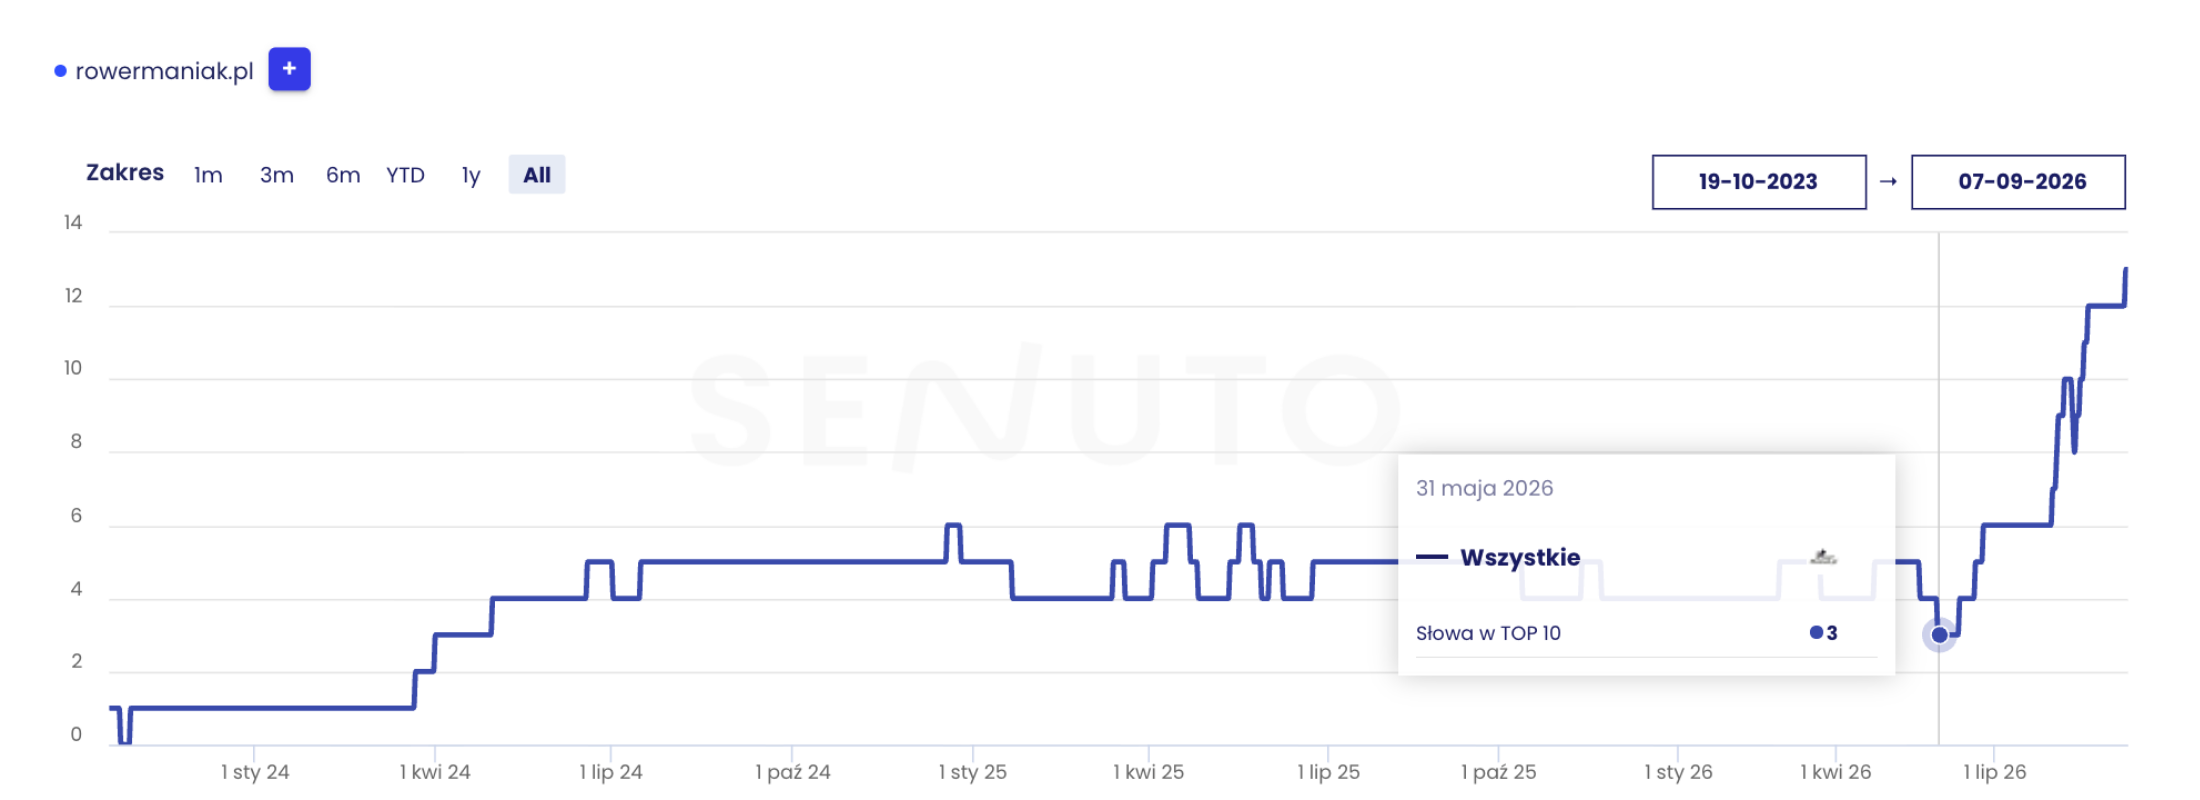Click the rowermaniak.pl domain label
2200x800 pixels.
click(164, 71)
